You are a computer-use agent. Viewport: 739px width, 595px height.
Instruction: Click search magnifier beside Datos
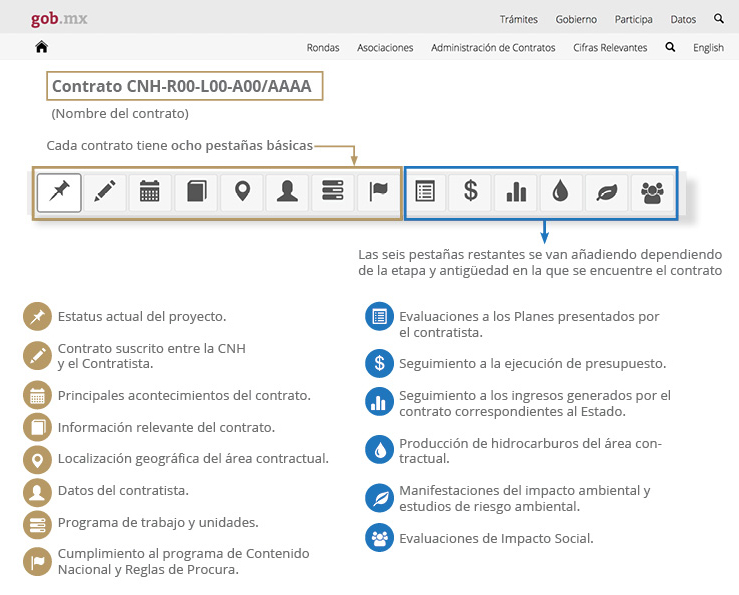[719, 19]
